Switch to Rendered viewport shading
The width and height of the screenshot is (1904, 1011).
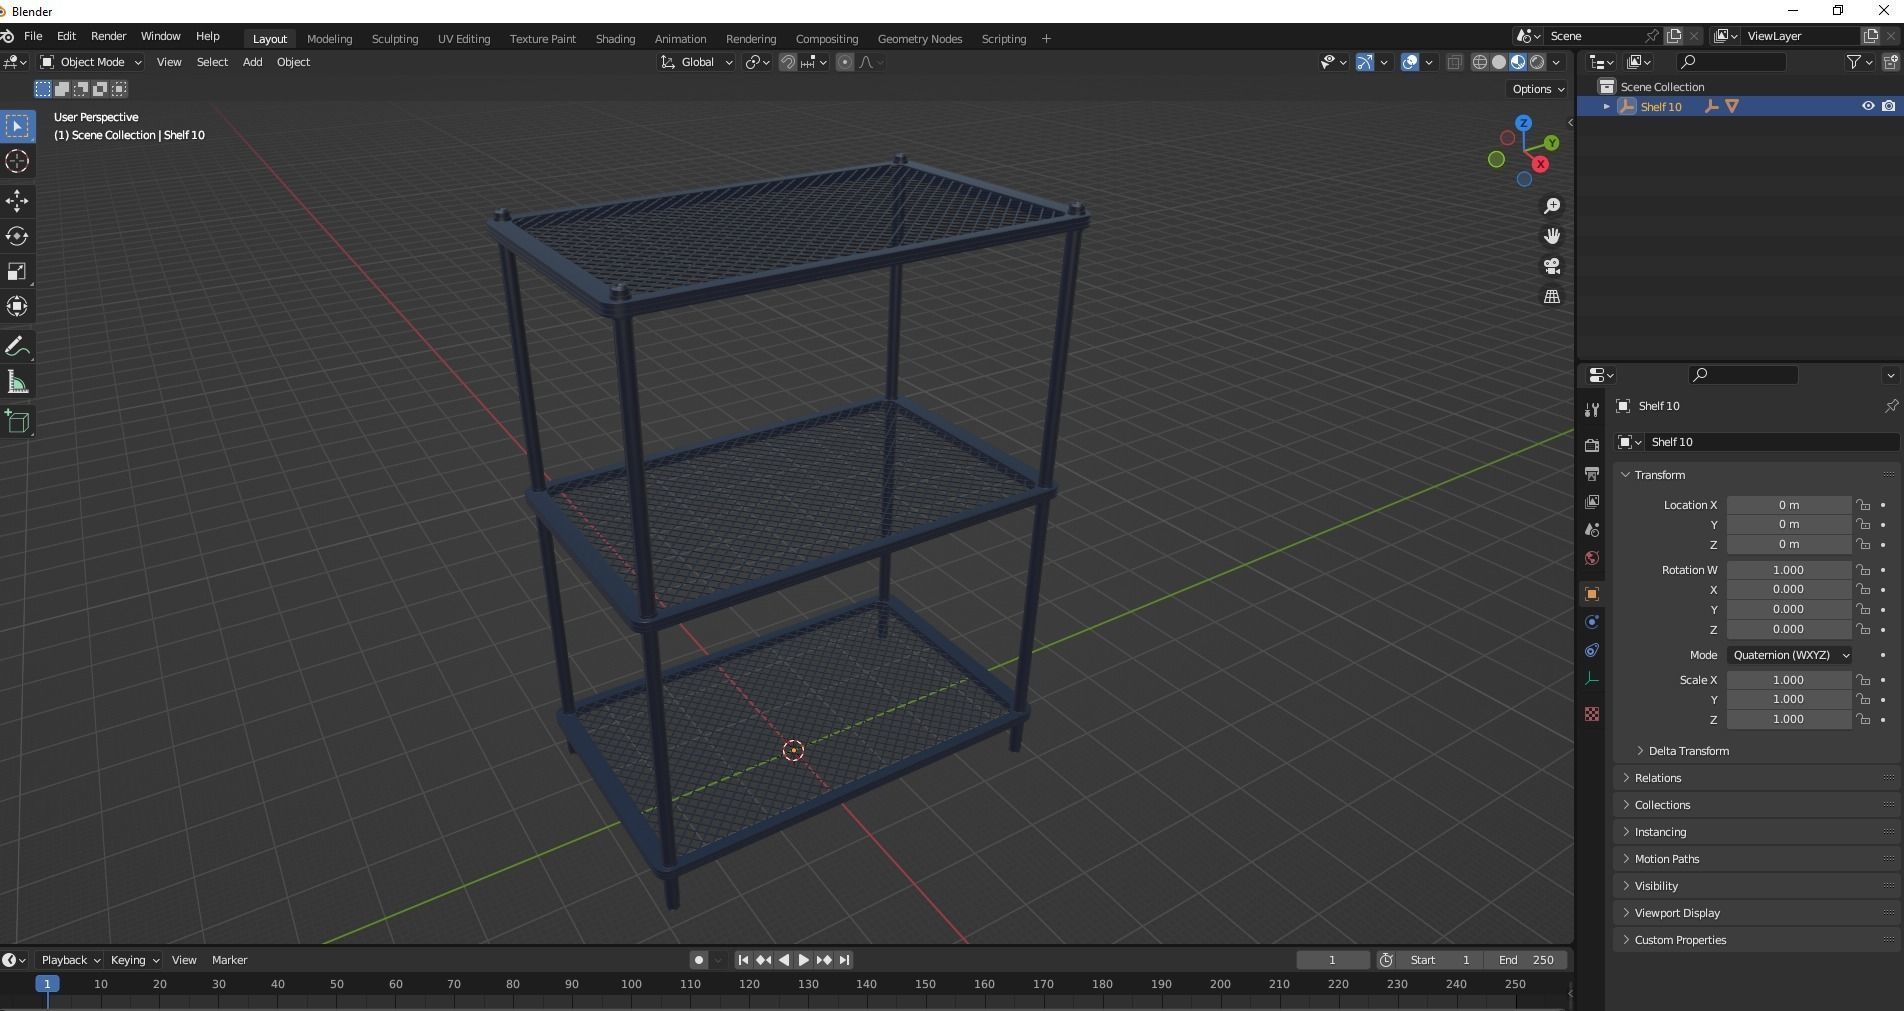(x=1537, y=62)
